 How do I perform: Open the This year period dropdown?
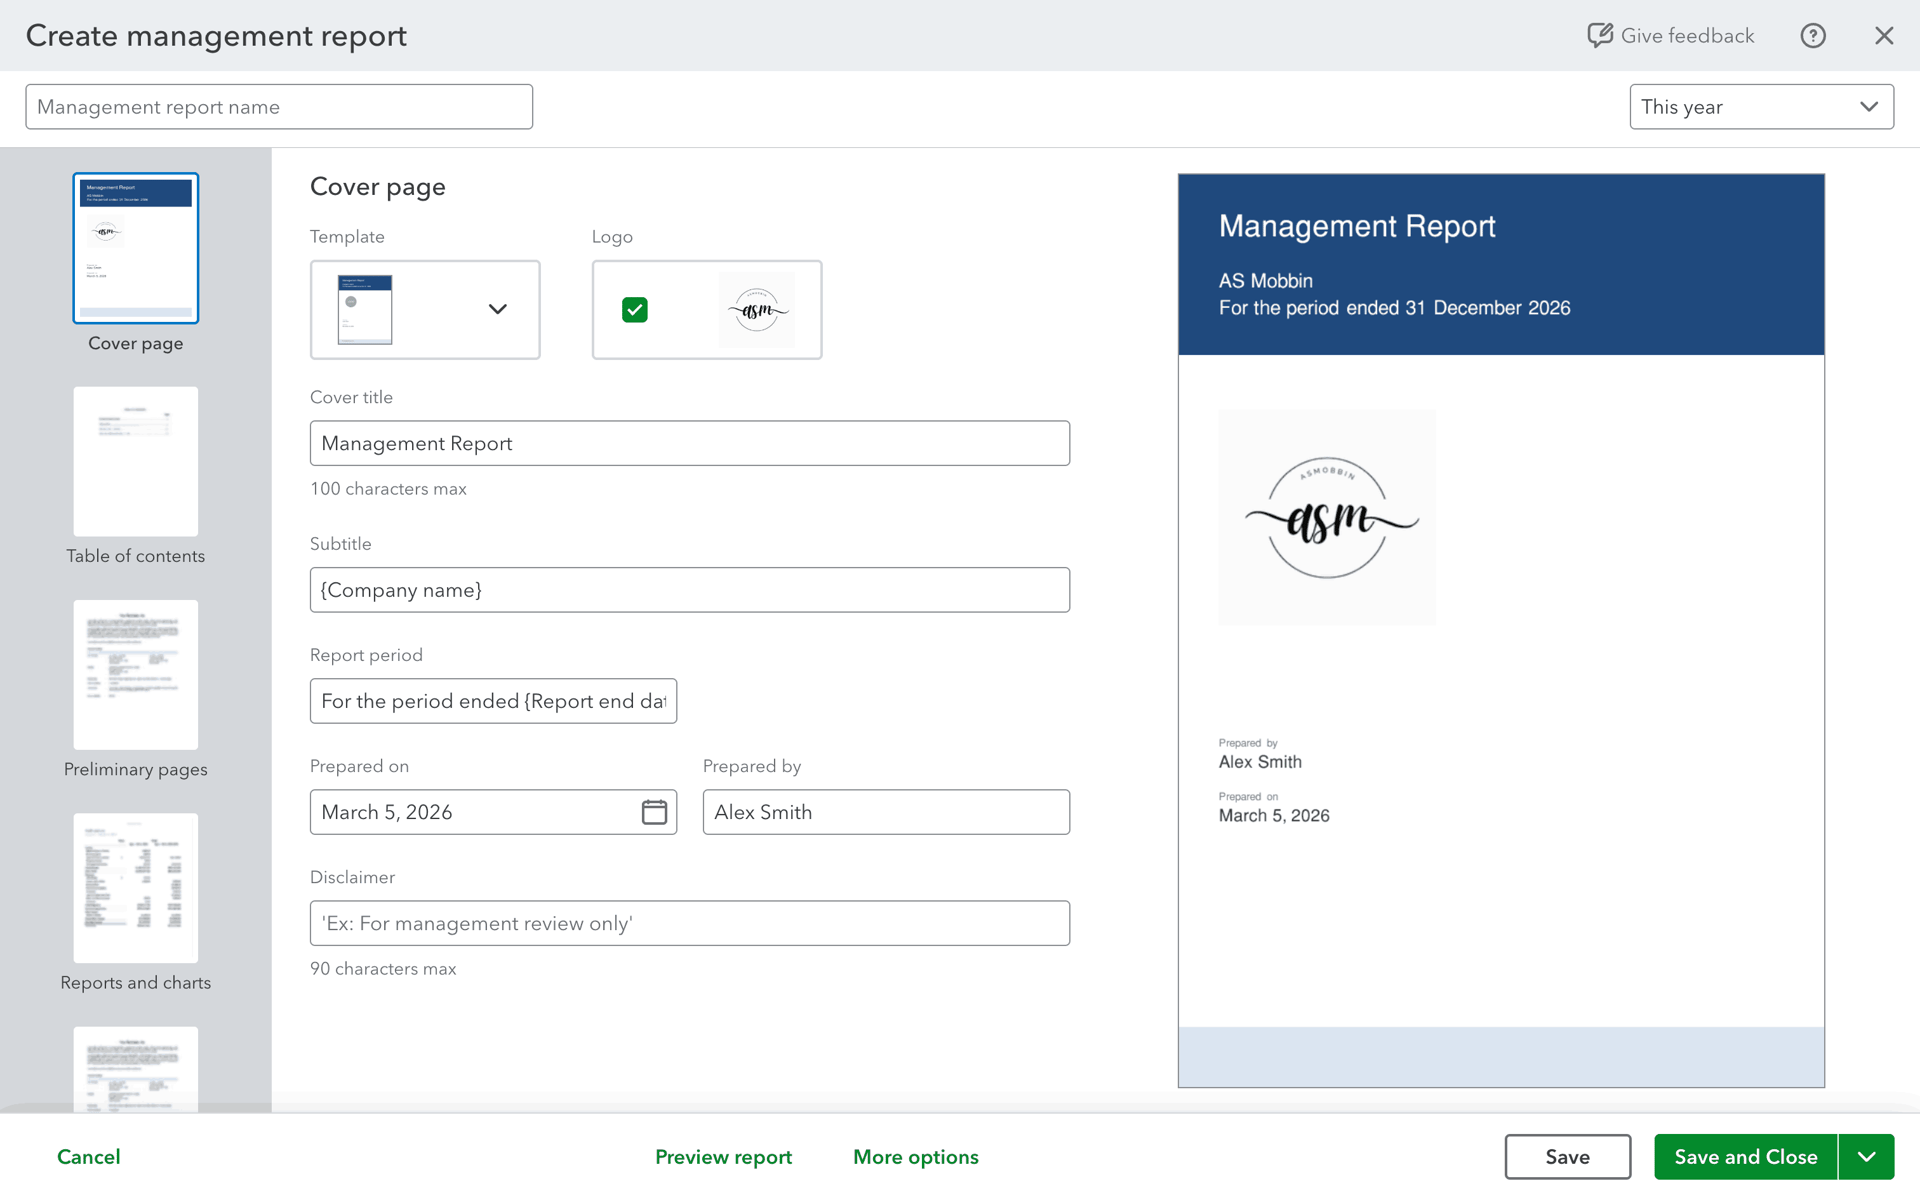[x=1761, y=107]
